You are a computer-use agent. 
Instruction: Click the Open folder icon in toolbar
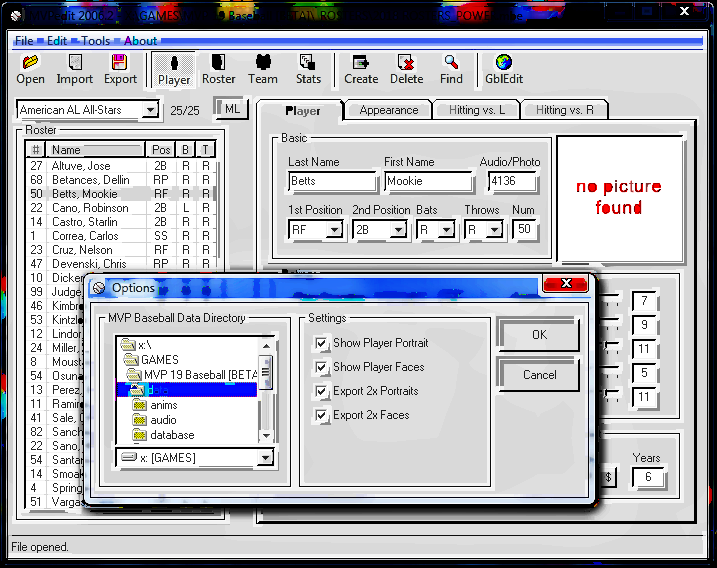(x=30, y=62)
